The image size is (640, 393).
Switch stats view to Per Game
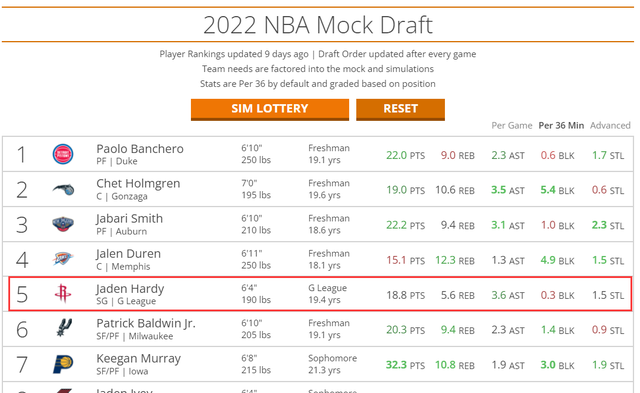511,126
